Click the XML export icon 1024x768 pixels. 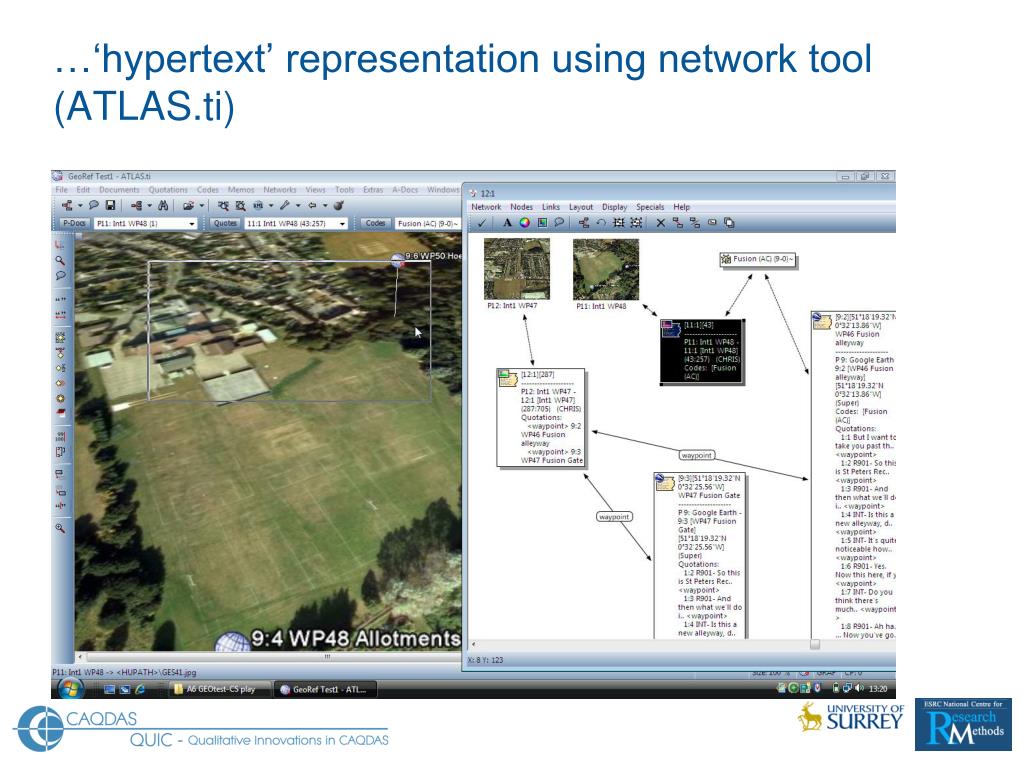click(x=258, y=205)
